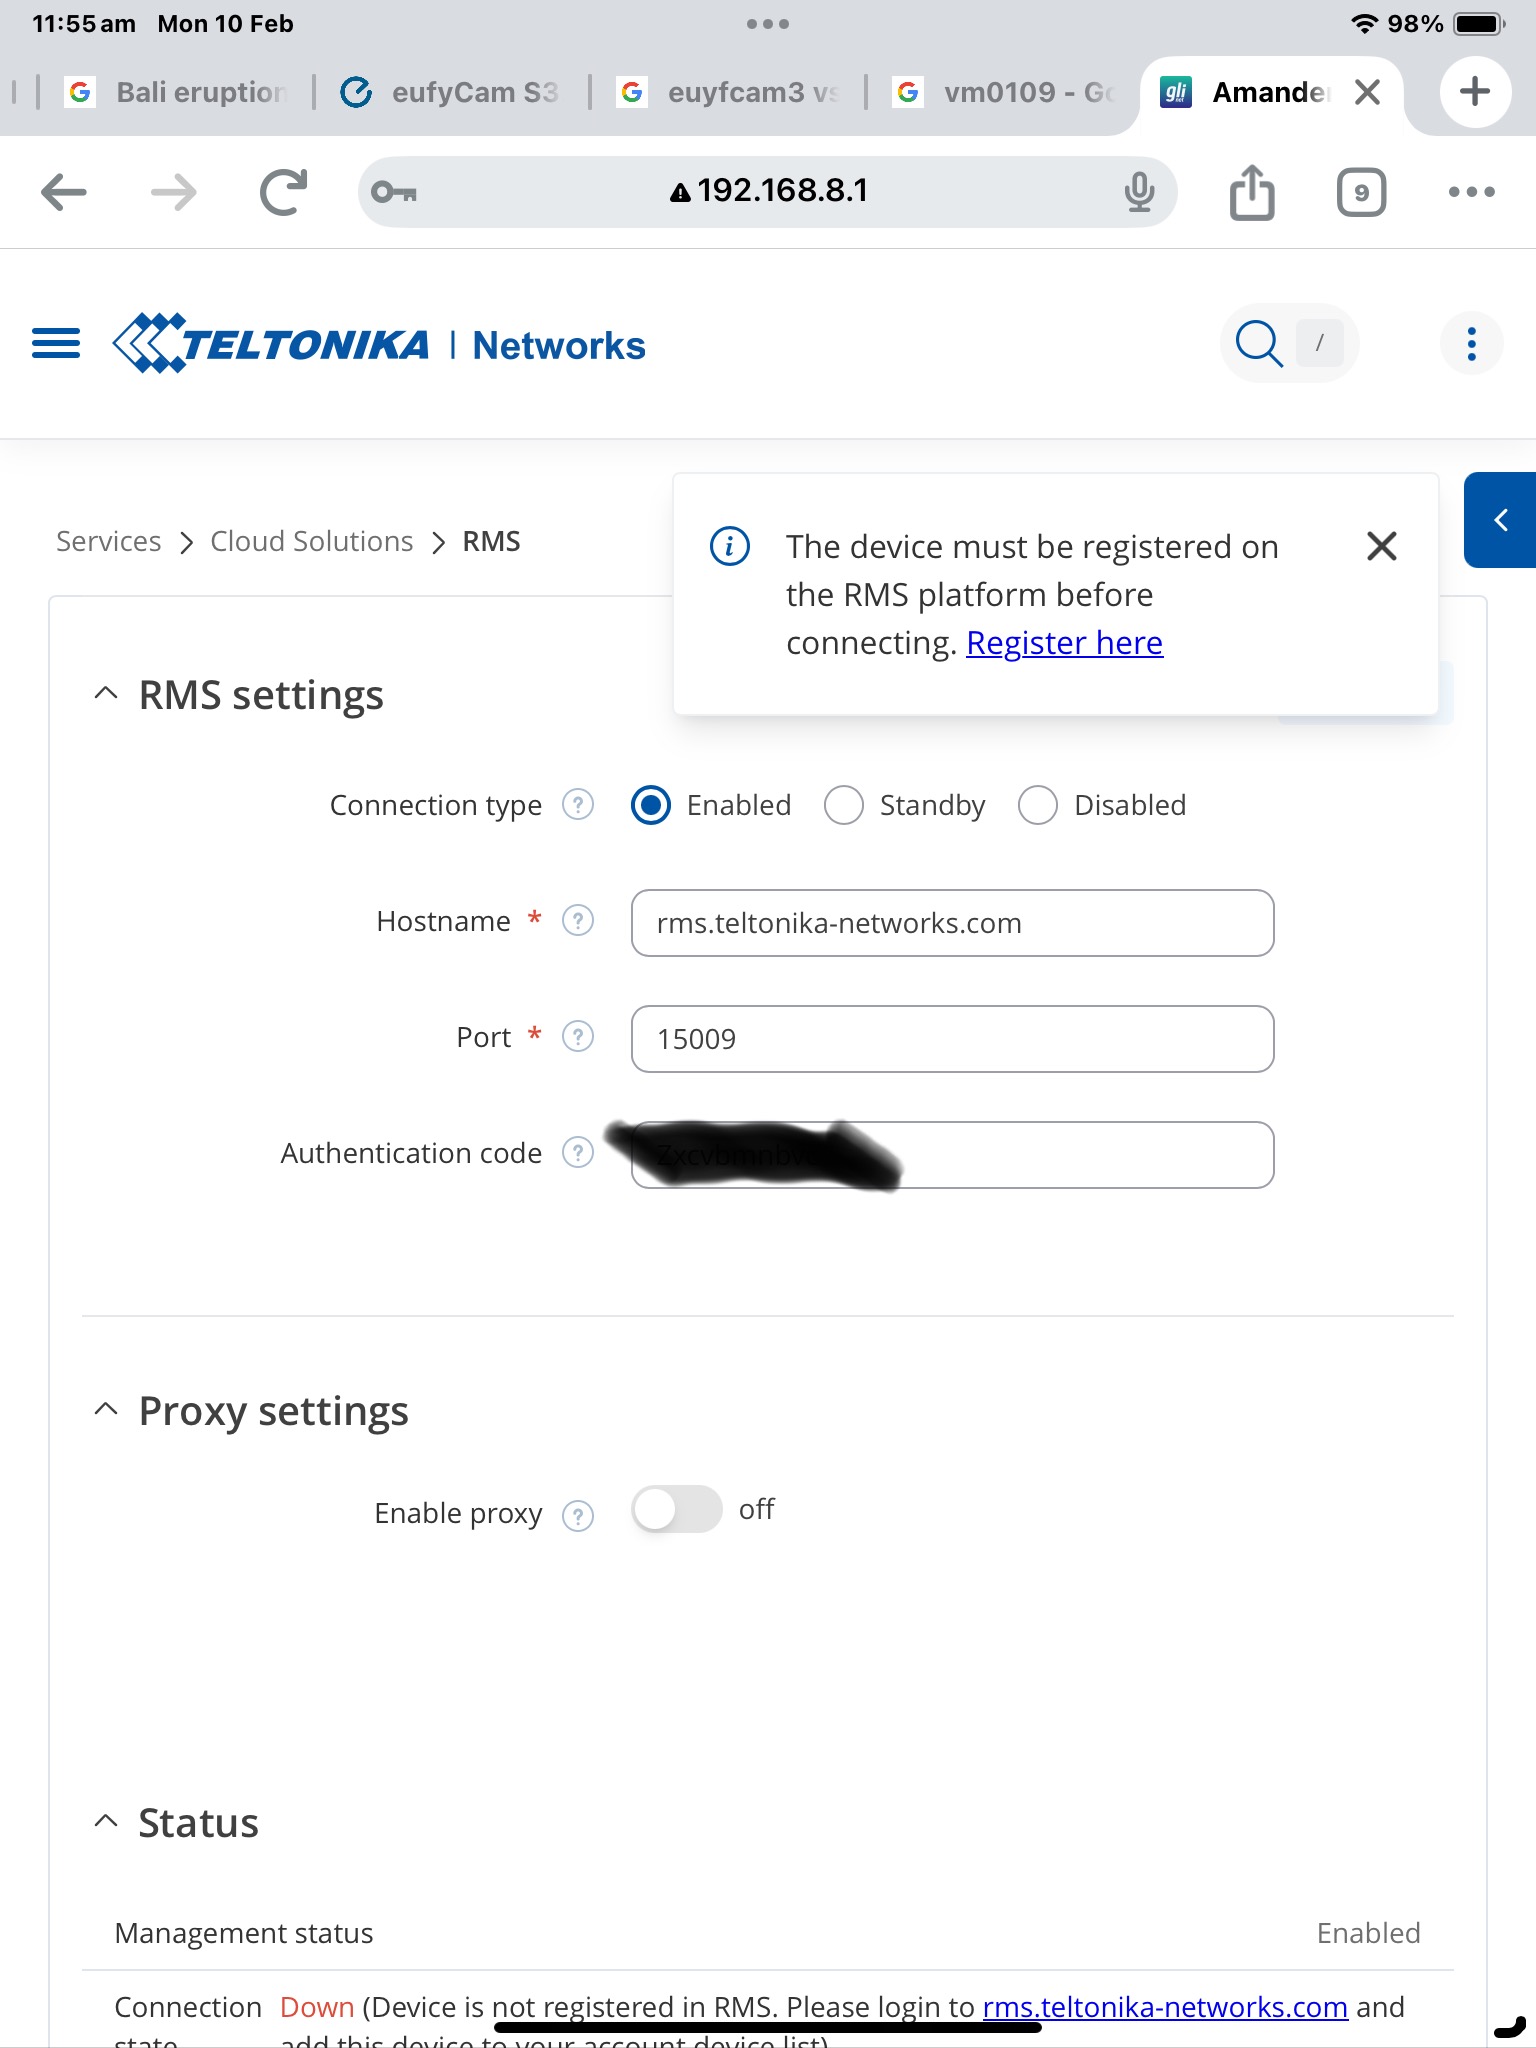Tap the browser share icon
Screen dimensions: 1536x2048
(x=1251, y=191)
